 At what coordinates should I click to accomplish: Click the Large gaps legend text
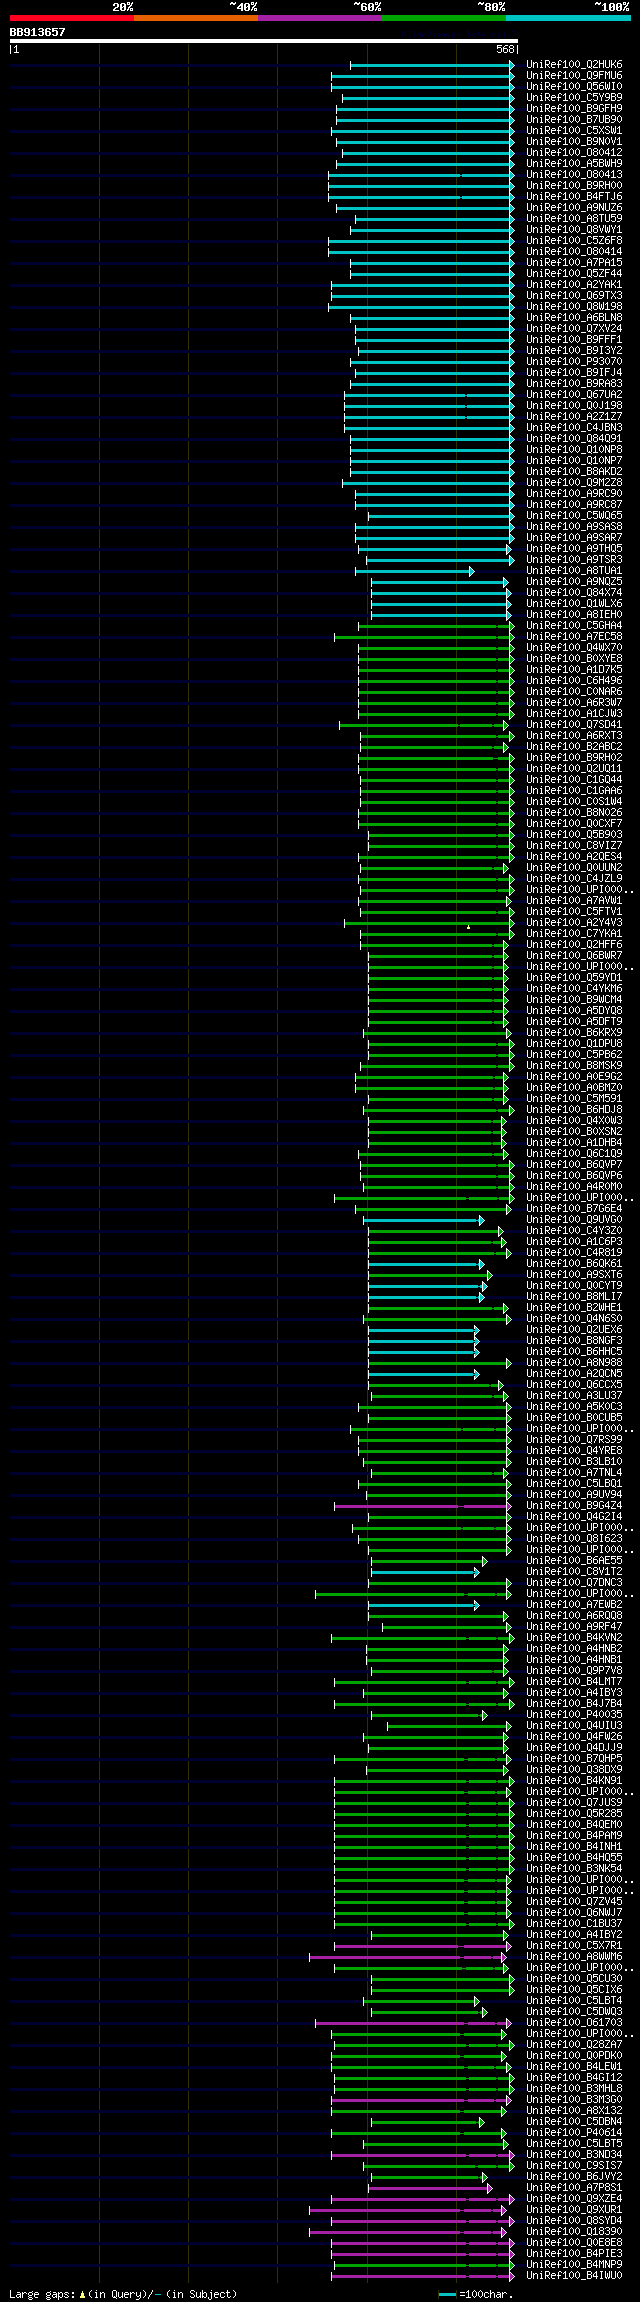[123, 2294]
